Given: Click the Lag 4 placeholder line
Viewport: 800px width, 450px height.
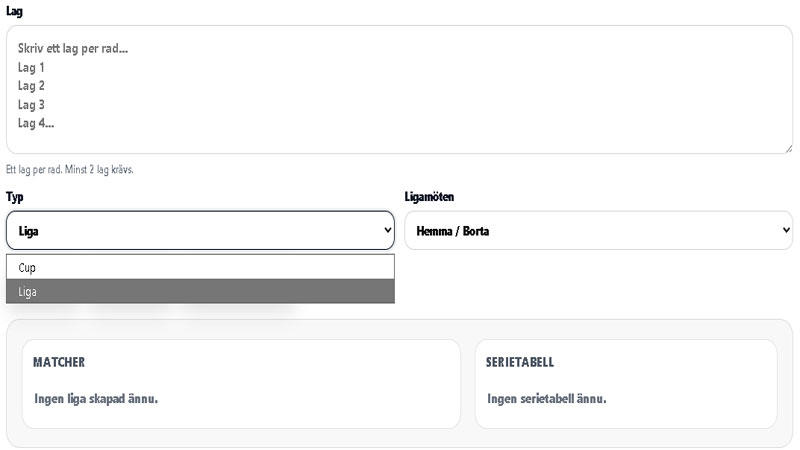Looking at the screenshot, I should (x=36, y=123).
